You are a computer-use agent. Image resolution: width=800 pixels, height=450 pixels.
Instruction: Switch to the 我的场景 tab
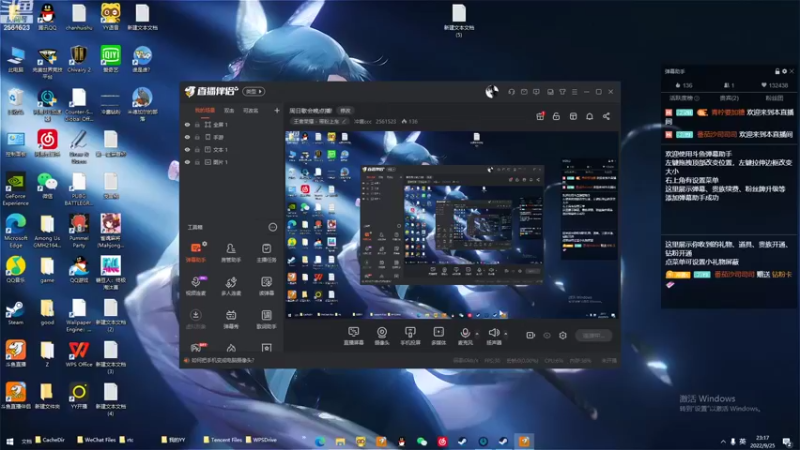pyautogui.click(x=205, y=110)
